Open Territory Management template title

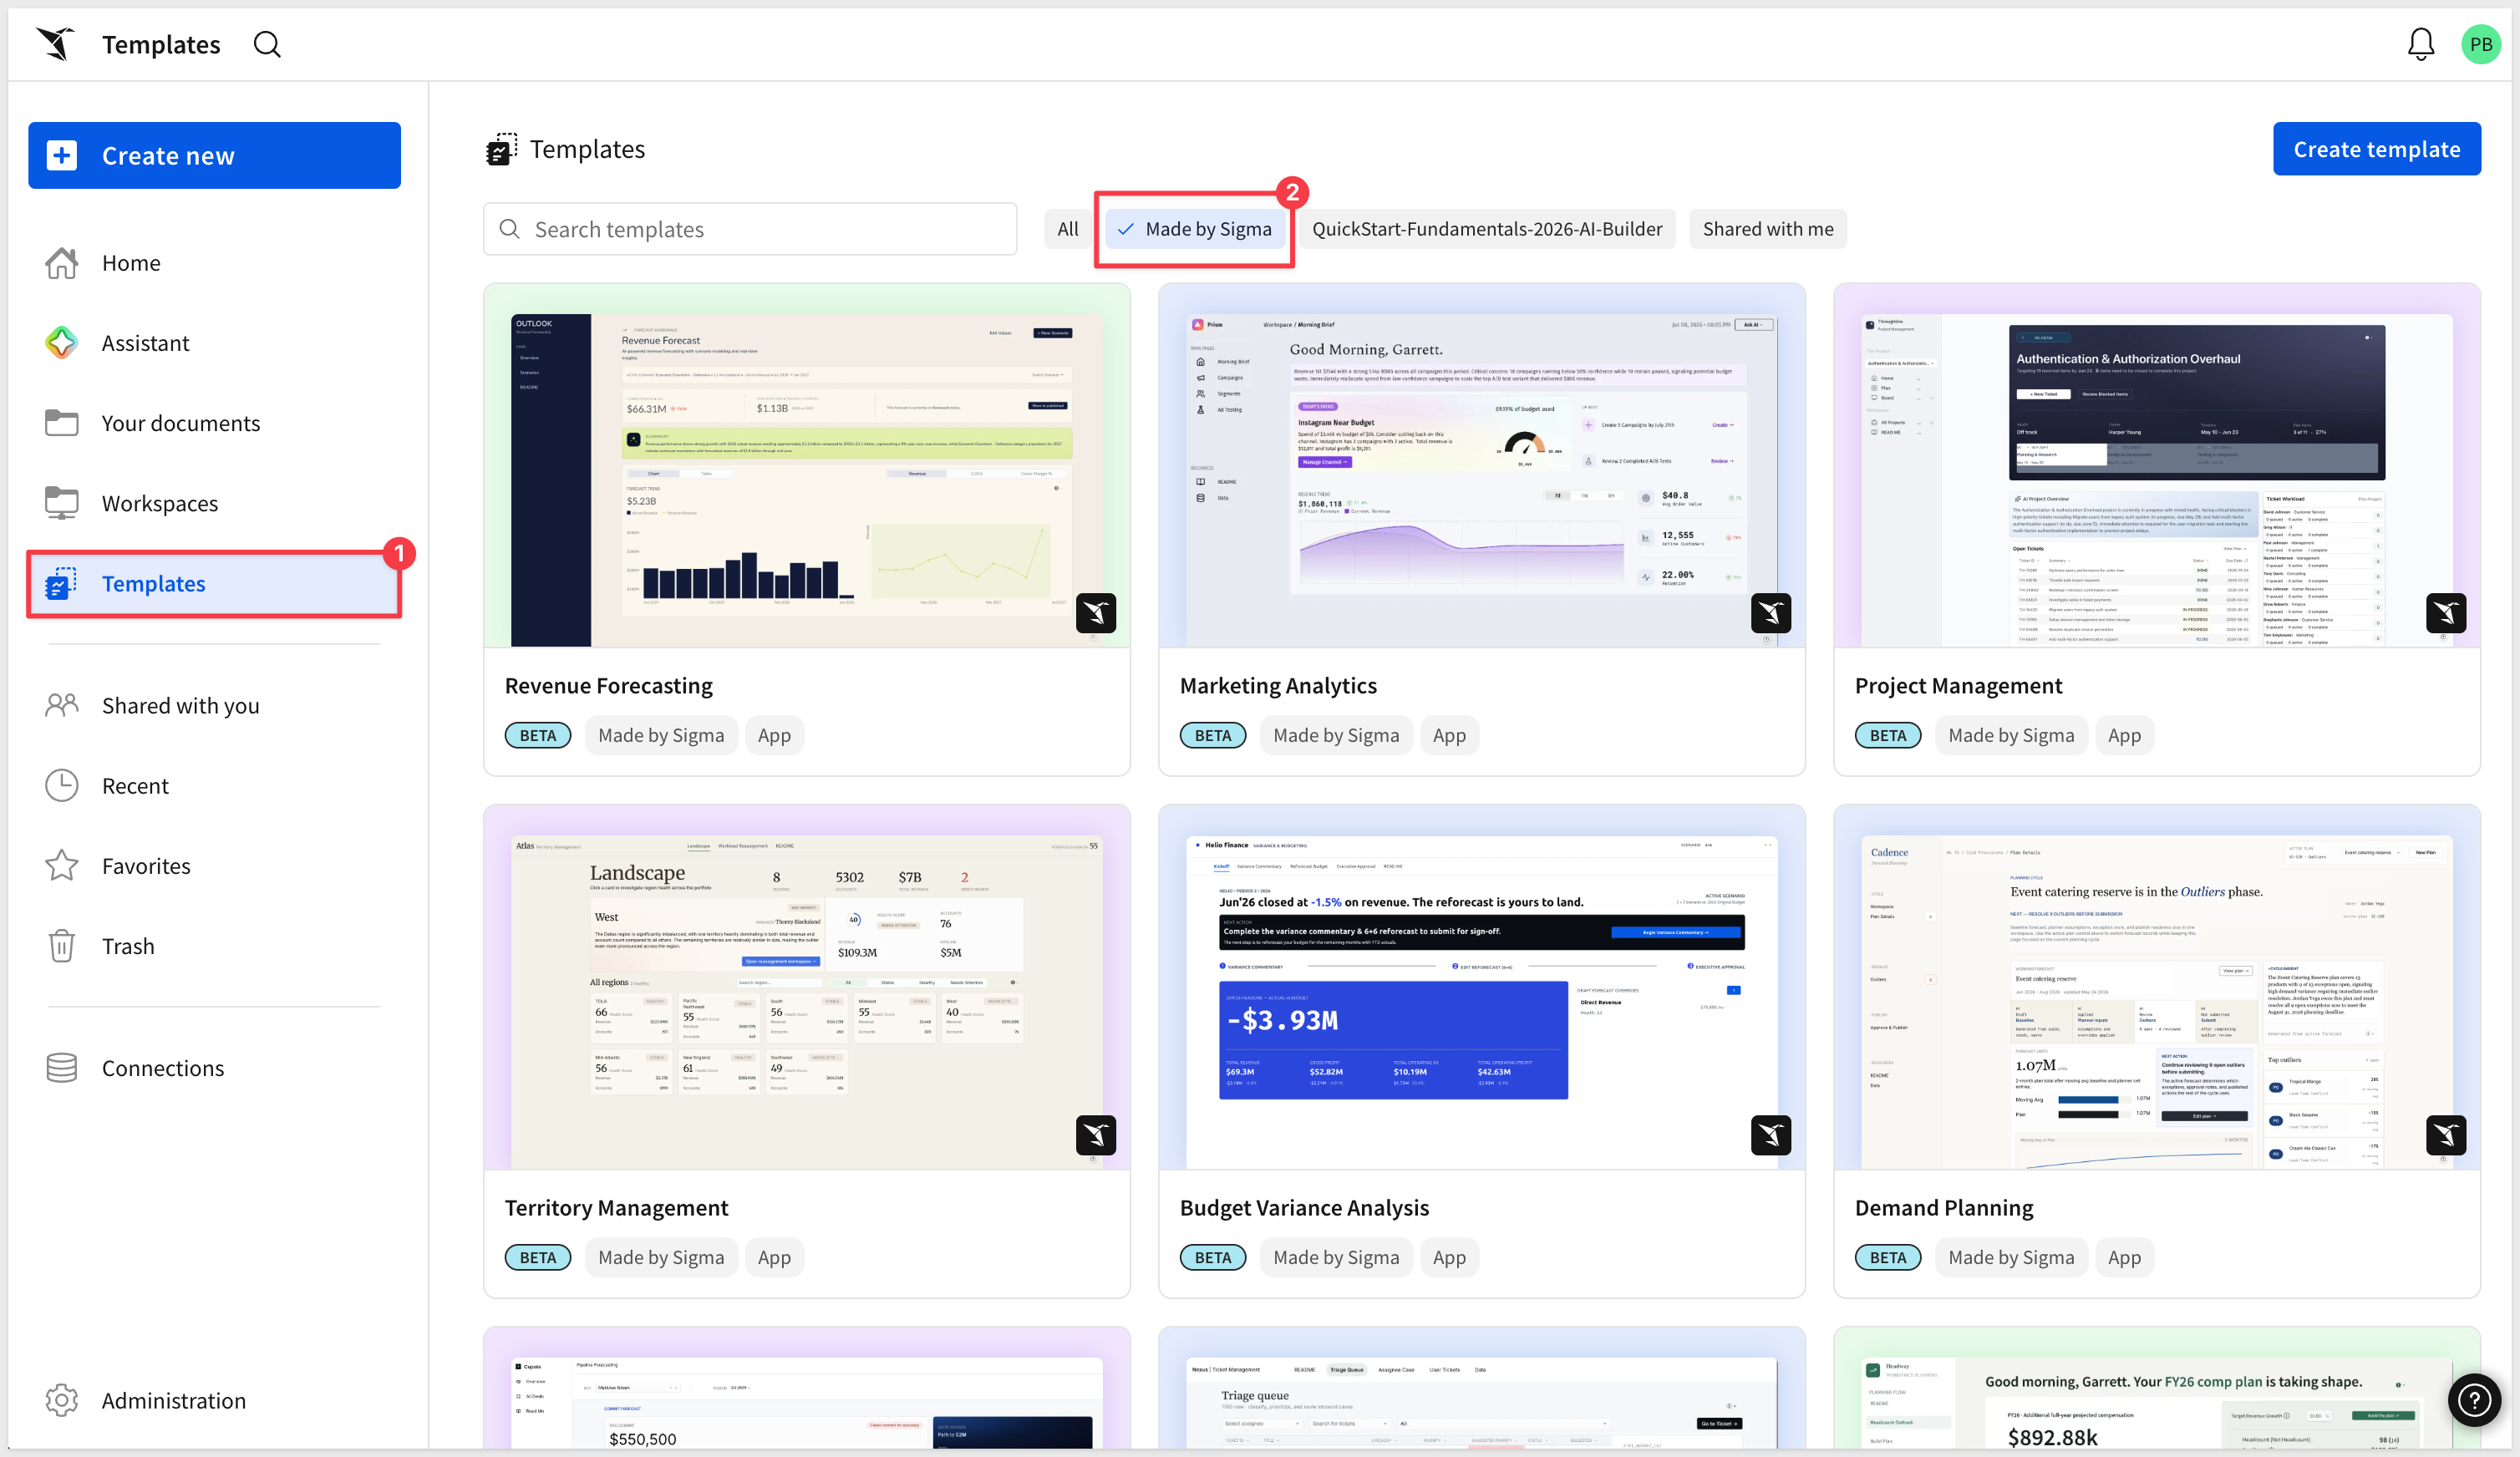(x=616, y=1207)
